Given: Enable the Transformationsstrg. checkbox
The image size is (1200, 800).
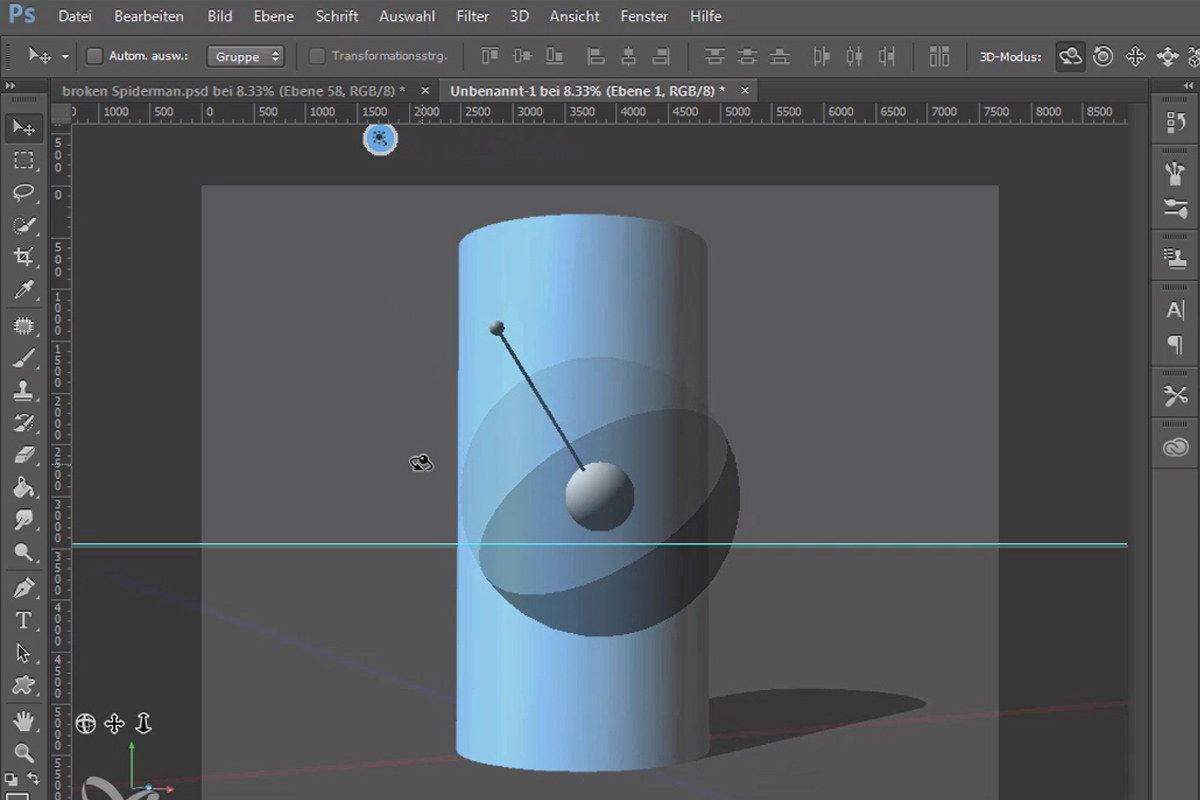Looking at the screenshot, I should coord(317,57).
